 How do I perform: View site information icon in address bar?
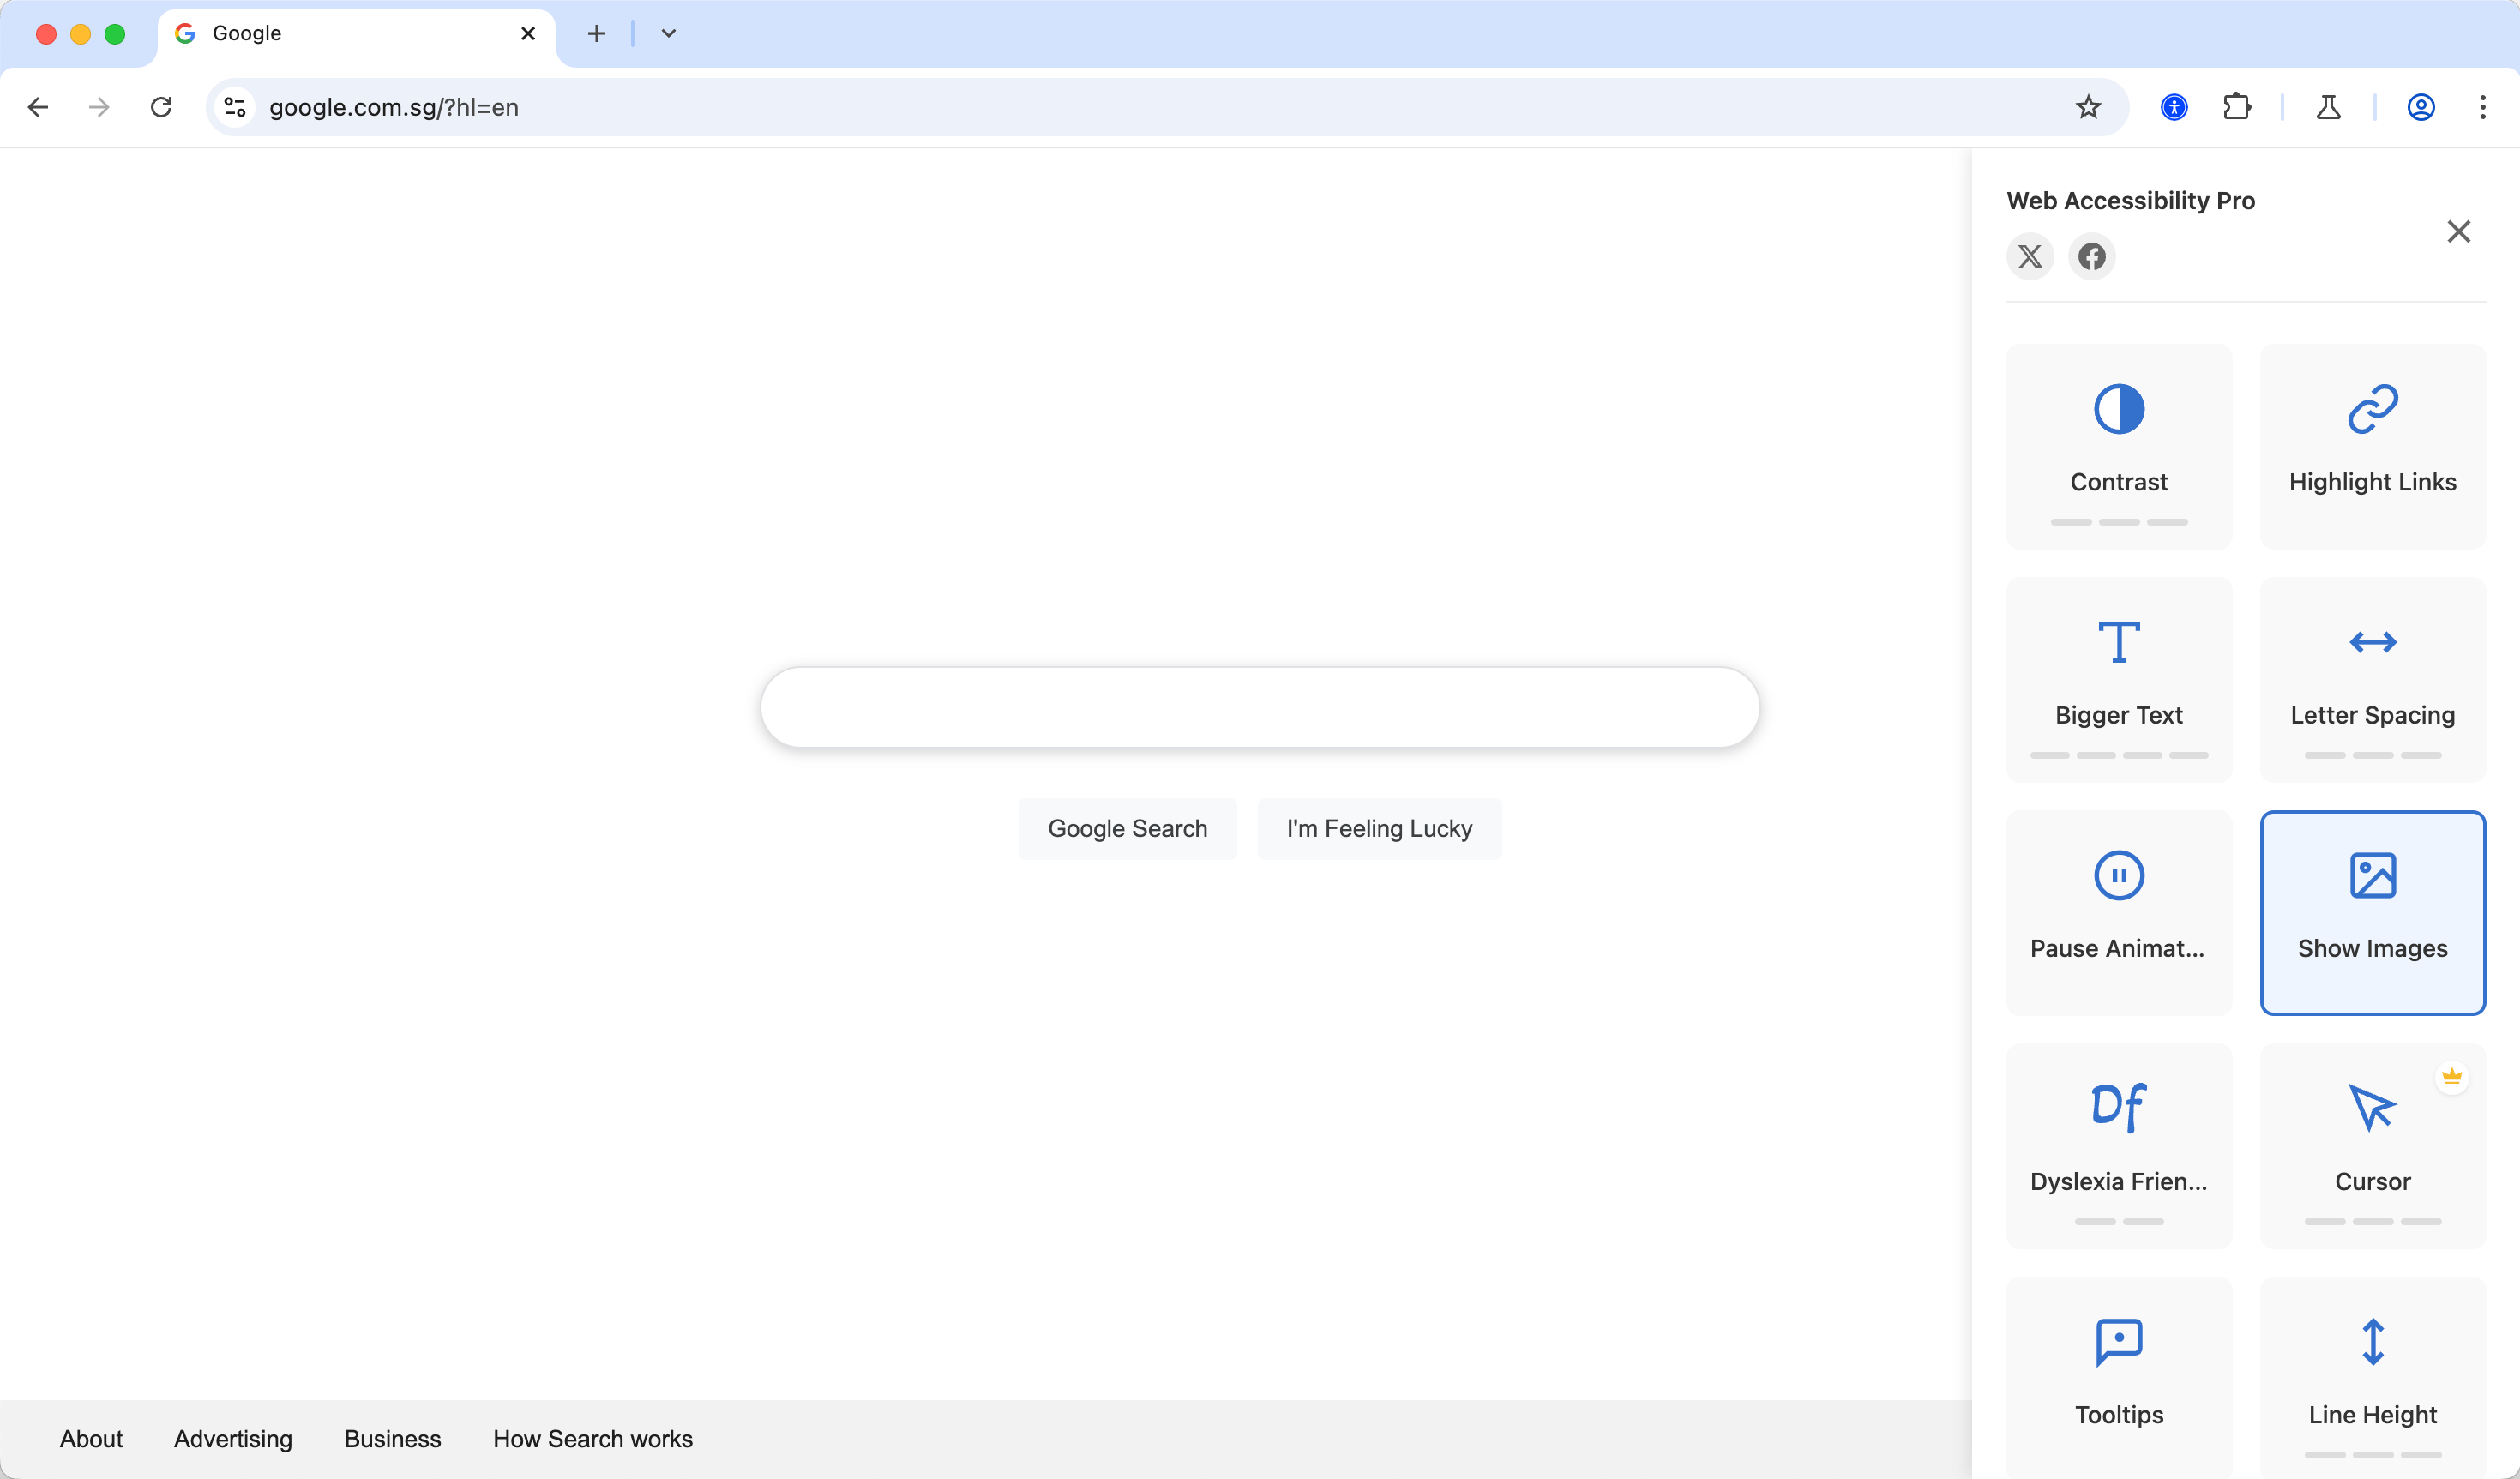[235, 107]
